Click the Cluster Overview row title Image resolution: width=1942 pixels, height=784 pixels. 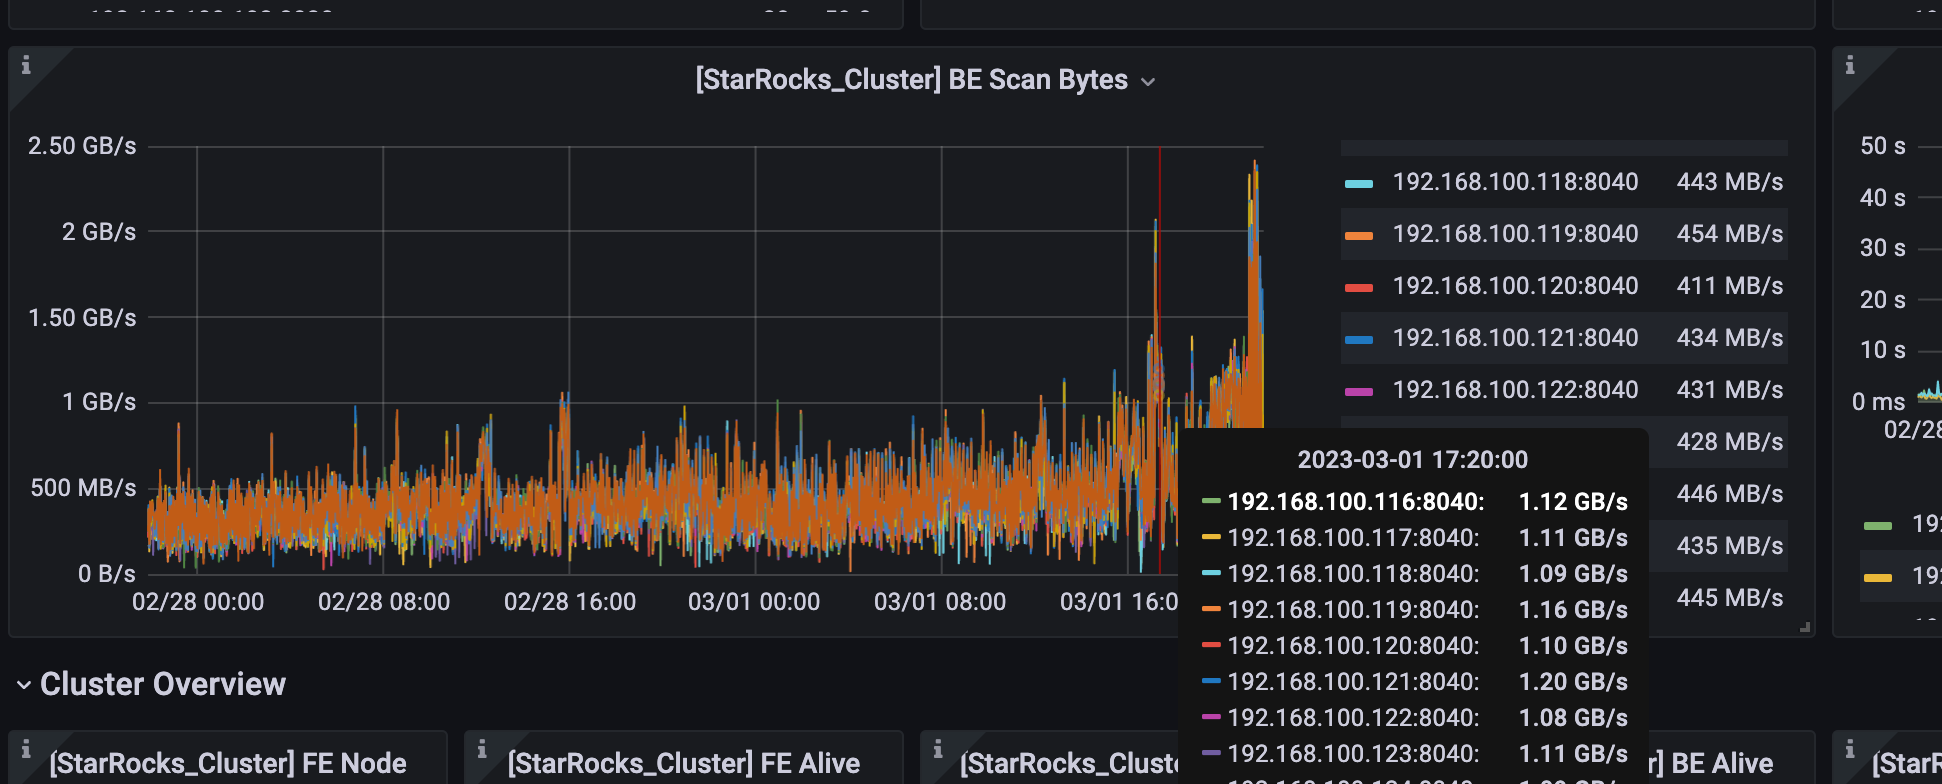[x=163, y=684]
